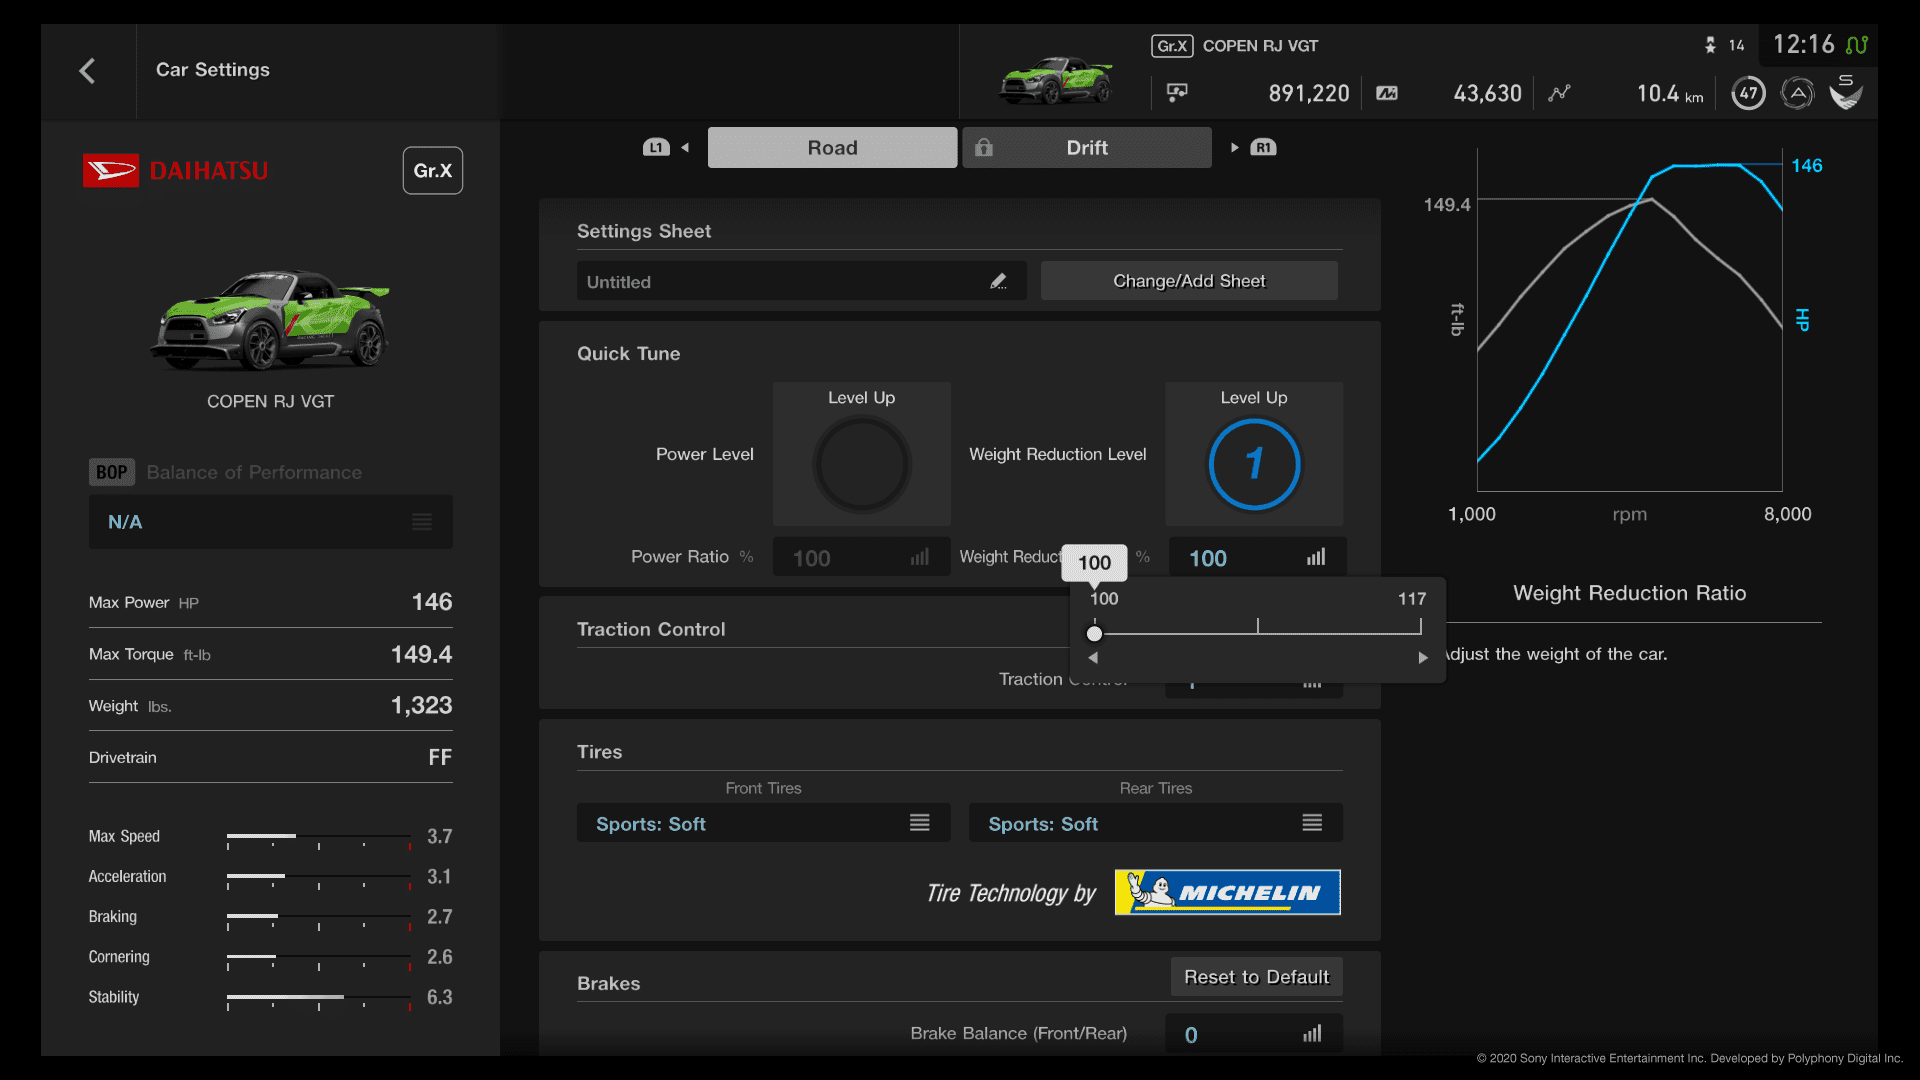Increase weight ratio with slider right arrow
The height and width of the screenshot is (1080, 1920).
[x=1422, y=657]
